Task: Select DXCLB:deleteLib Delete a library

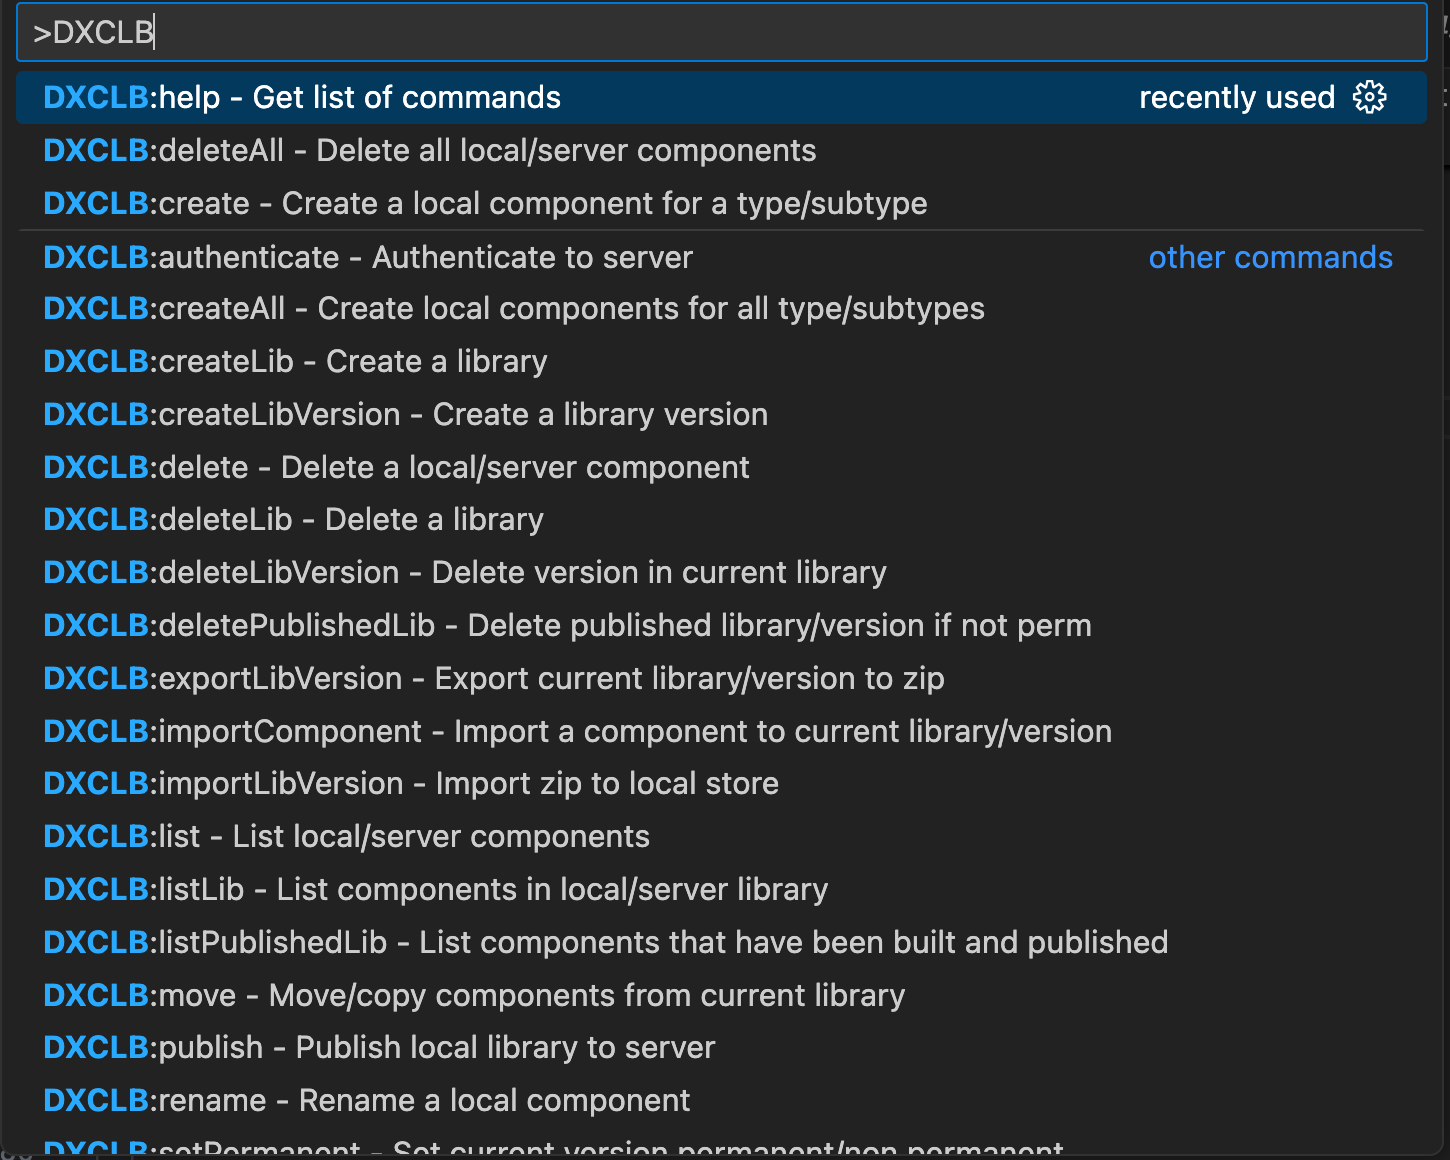Action: (x=293, y=519)
